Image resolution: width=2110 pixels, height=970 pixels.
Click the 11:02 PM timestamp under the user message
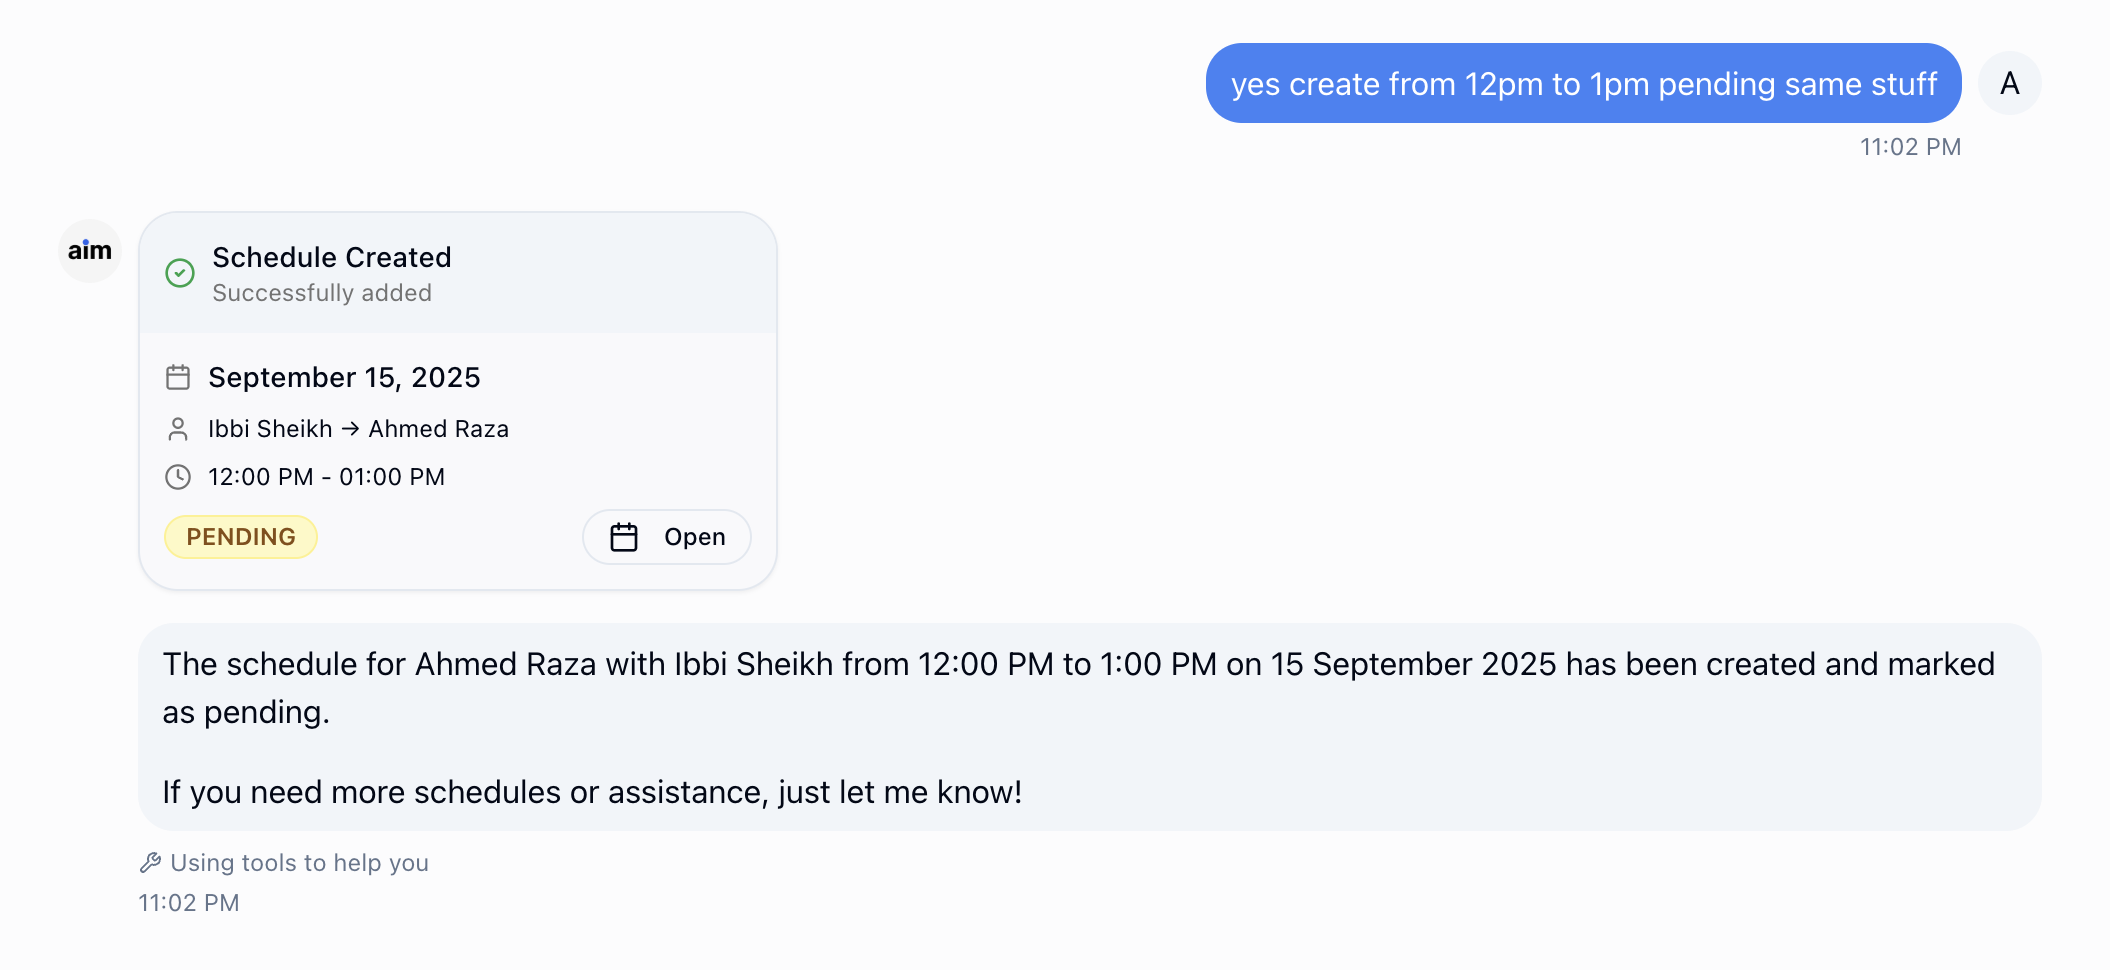(1911, 146)
